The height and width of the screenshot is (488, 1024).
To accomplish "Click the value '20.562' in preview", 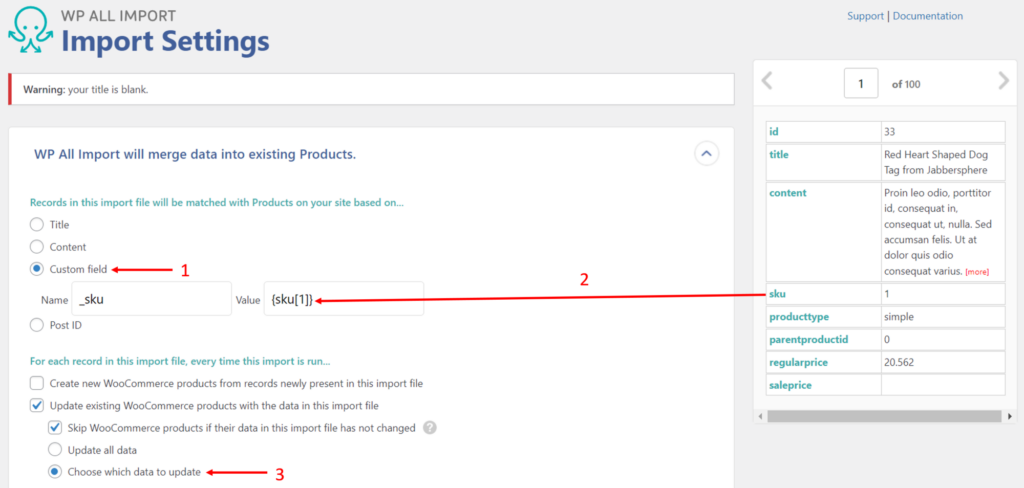I will point(899,362).
